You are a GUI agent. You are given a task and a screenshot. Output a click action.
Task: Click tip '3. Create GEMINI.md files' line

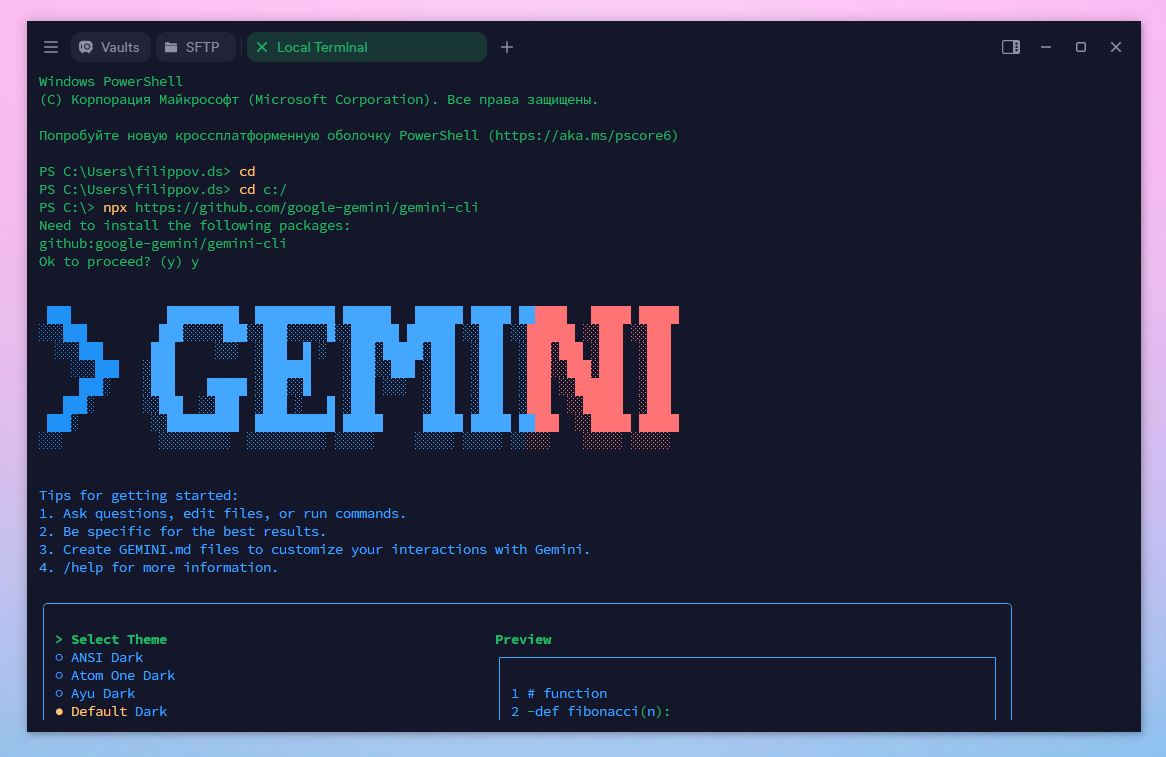pyautogui.click(x=315, y=550)
